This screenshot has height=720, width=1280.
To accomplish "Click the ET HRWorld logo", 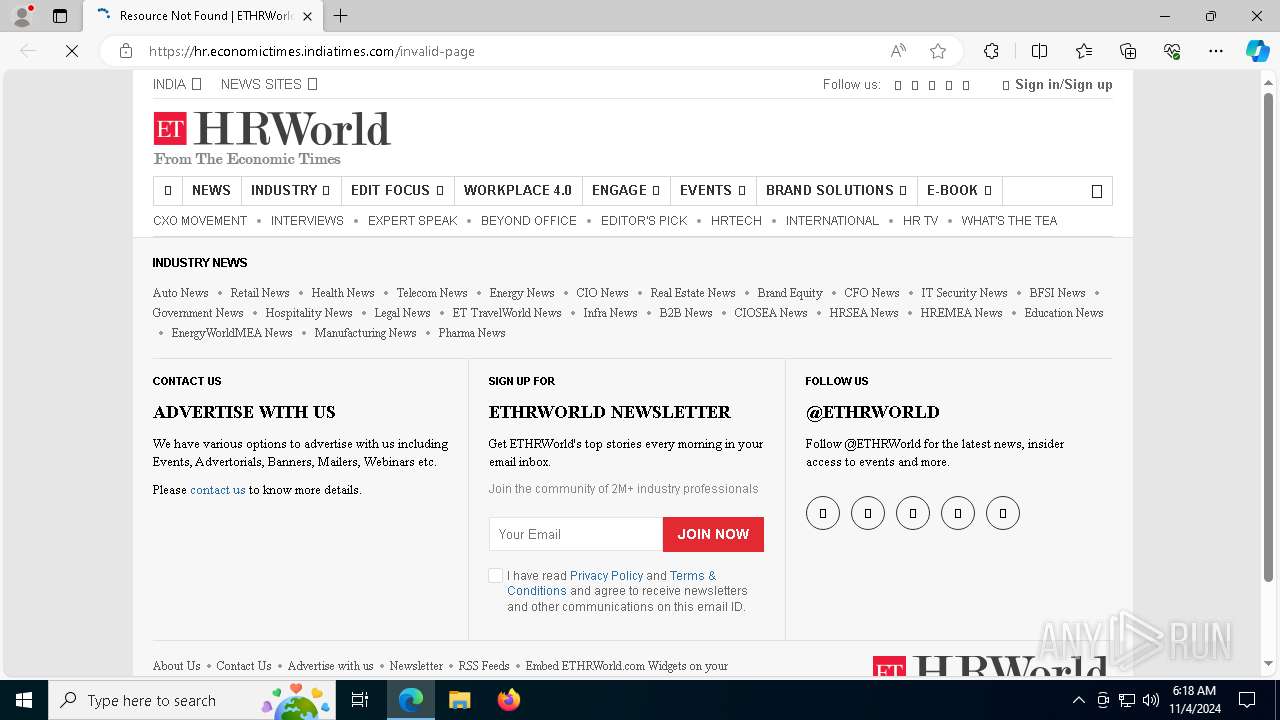I will point(272,138).
